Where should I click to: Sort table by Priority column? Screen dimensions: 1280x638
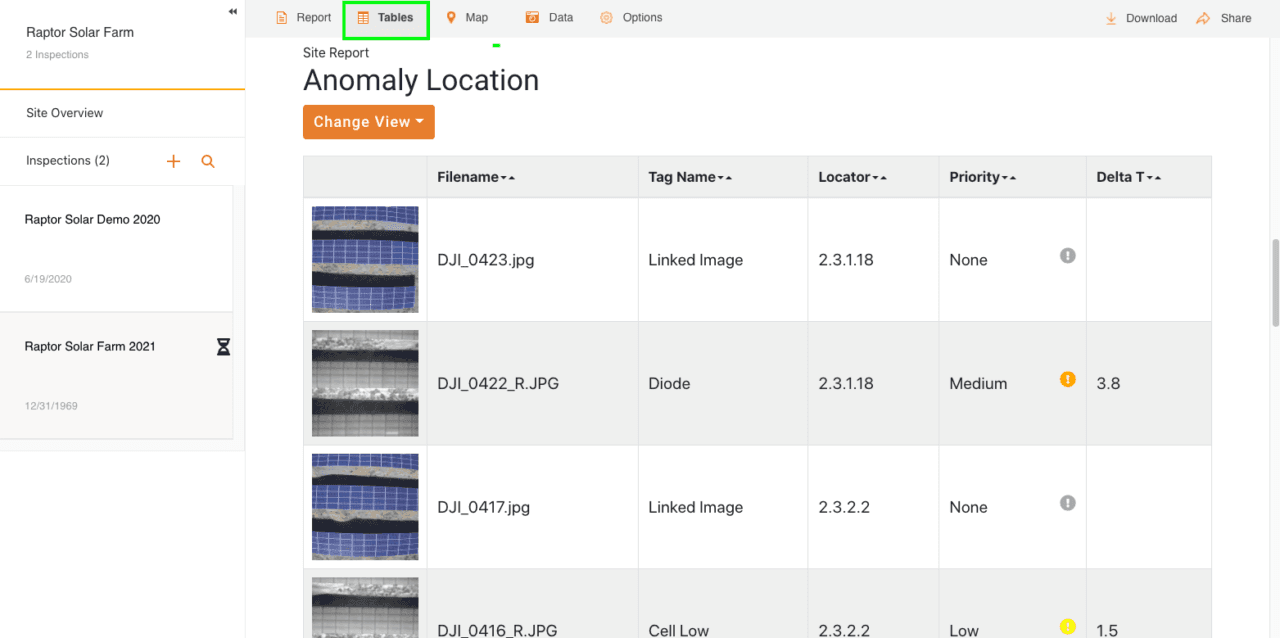coord(983,177)
